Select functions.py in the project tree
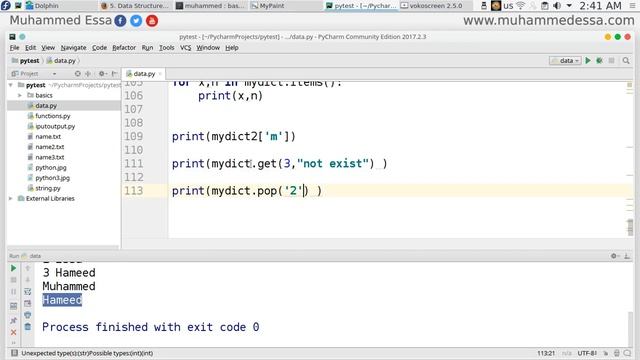640x360 pixels. tap(53, 116)
